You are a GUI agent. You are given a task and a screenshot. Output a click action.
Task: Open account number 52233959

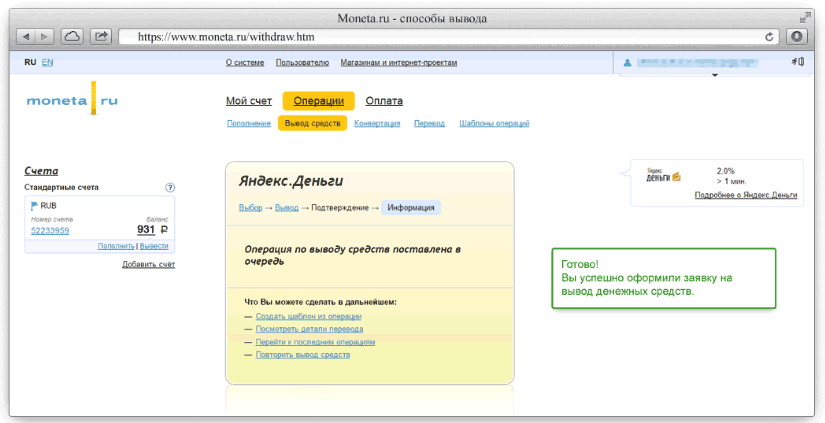click(x=50, y=230)
